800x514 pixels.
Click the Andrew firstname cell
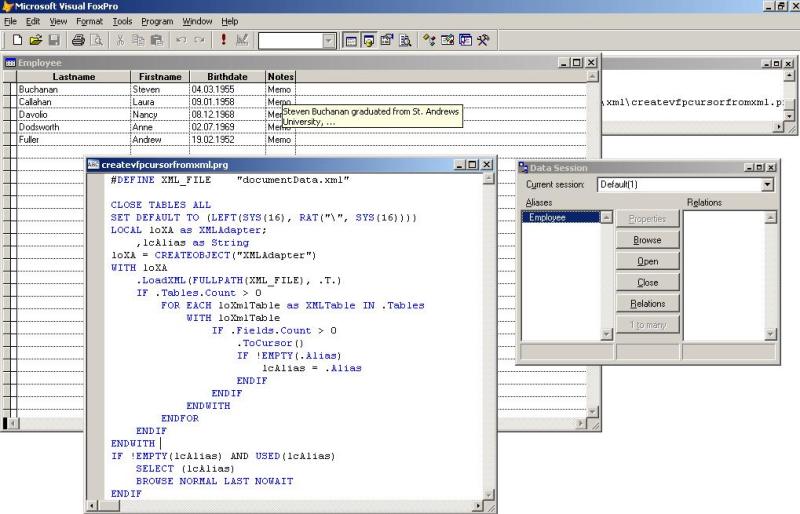point(160,139)
